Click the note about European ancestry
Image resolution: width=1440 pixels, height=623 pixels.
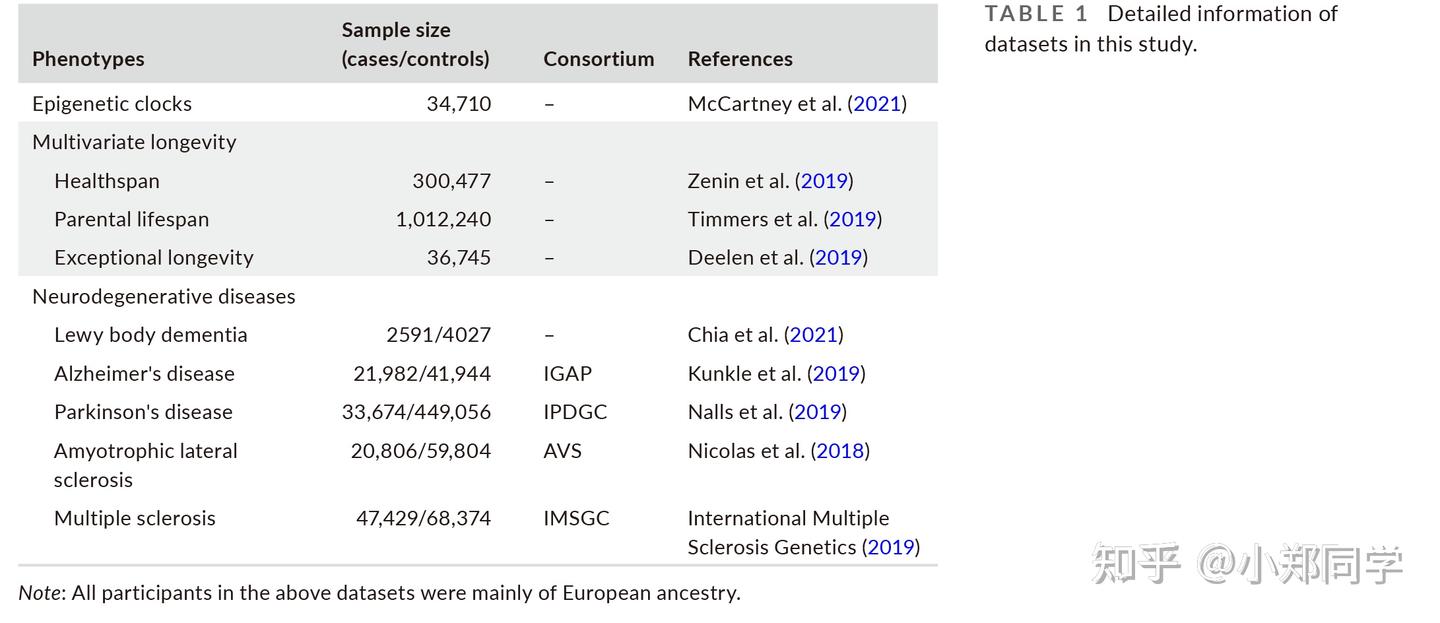pyautogui.click(x=379, y=593)
